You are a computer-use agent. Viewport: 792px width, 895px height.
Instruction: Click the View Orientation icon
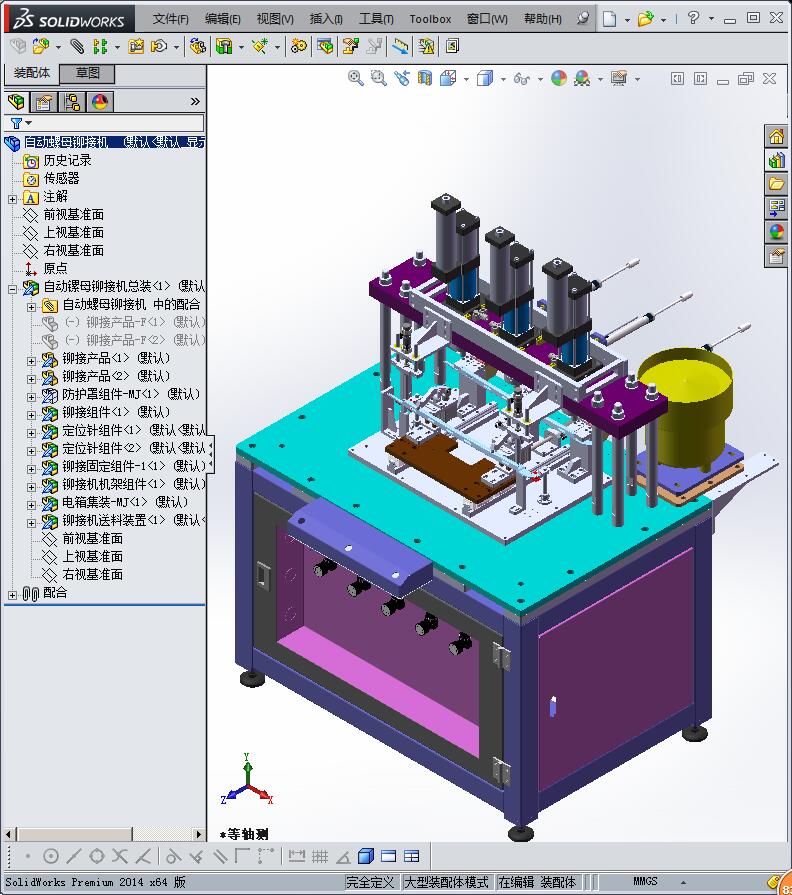(x=448, y=78)
